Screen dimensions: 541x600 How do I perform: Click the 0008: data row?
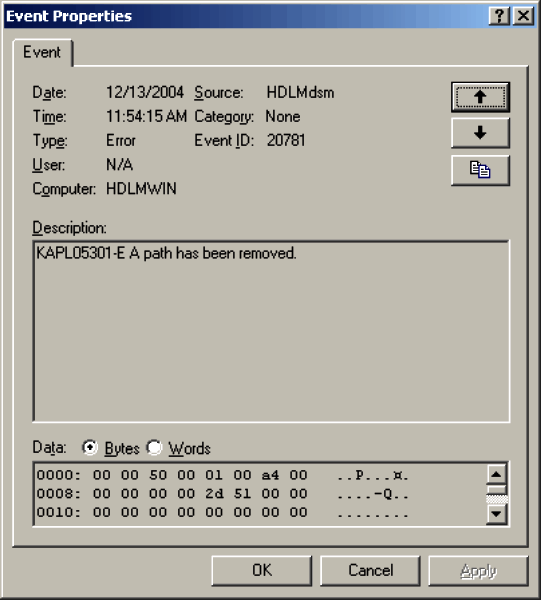[222, 494]
